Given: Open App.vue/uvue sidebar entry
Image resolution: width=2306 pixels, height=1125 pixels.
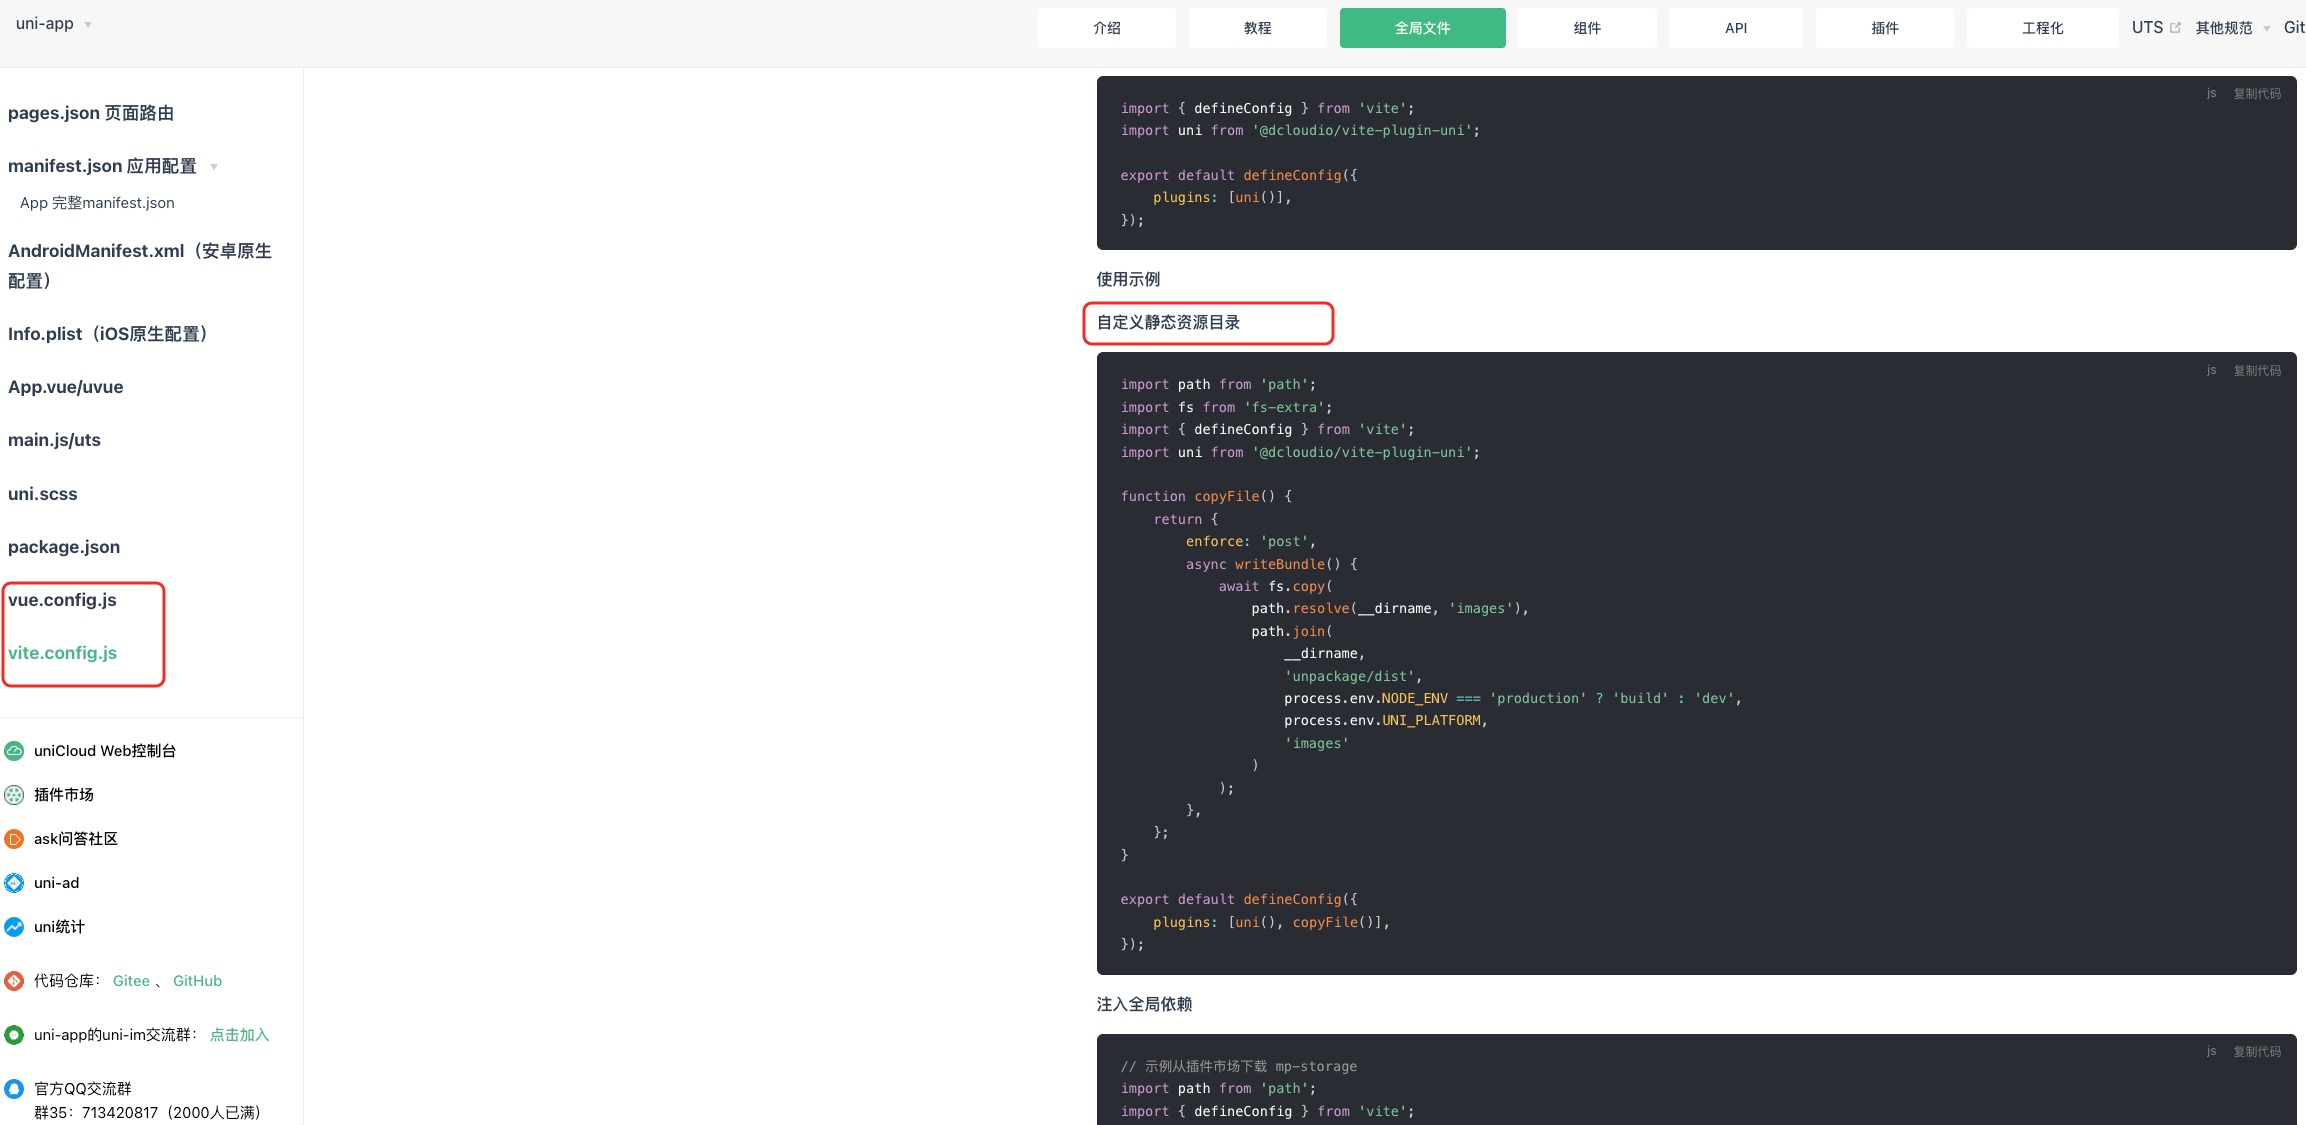Looking at the screenshot, I should point(66,387).
